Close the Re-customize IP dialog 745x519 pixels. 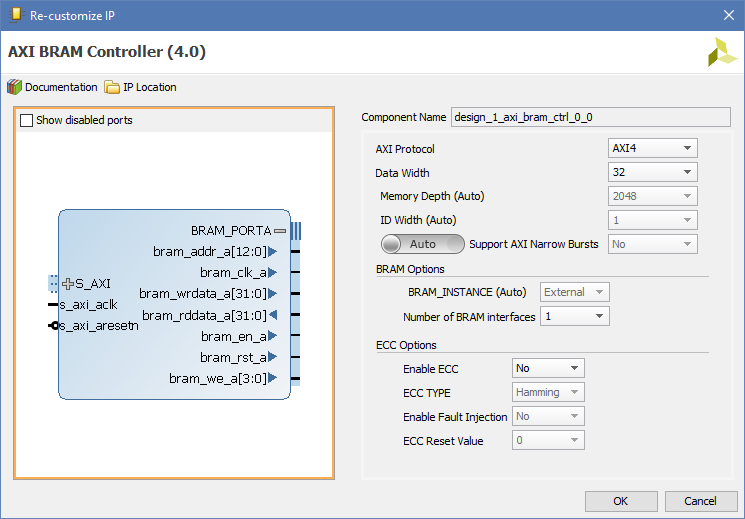[x=728, y=14]
